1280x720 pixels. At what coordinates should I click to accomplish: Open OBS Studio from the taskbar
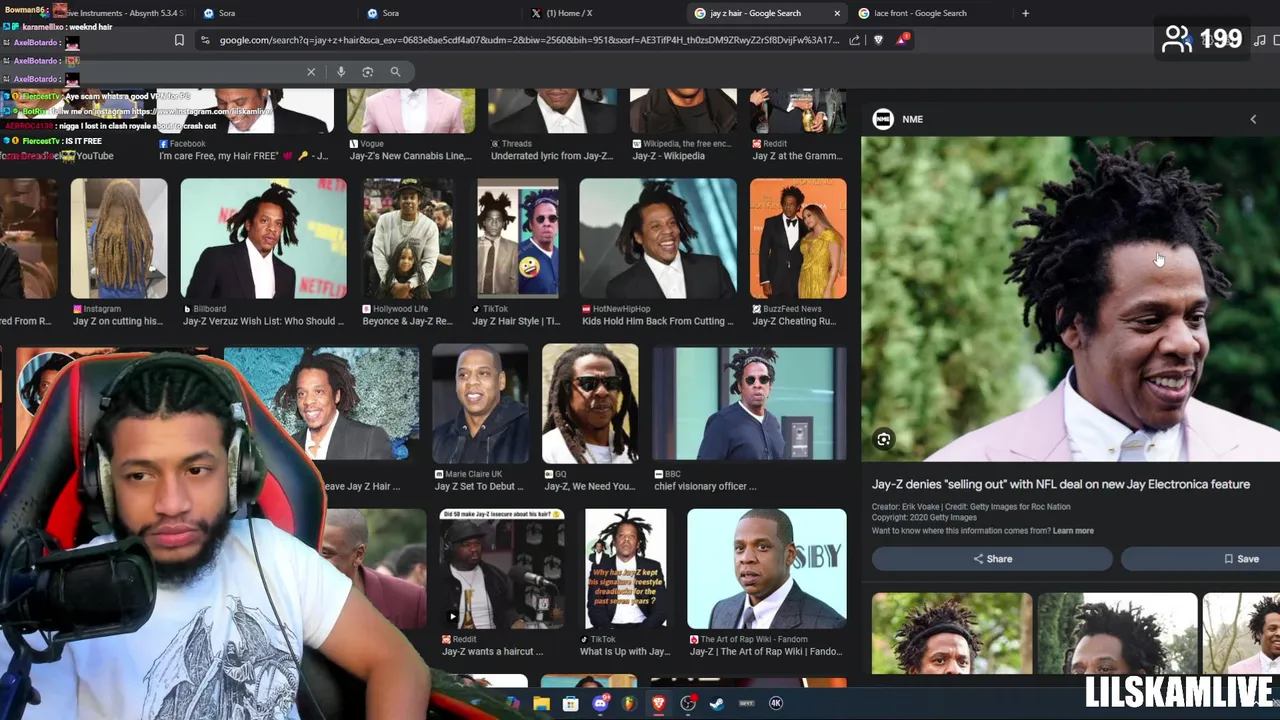[688, 703]
